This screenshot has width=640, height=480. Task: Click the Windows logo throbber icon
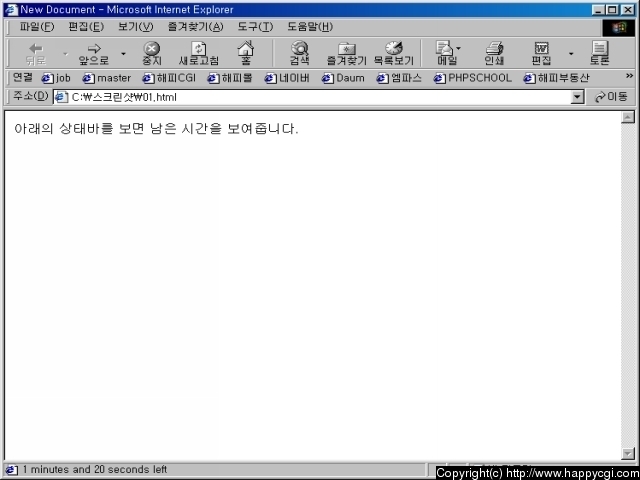[619, 28]
